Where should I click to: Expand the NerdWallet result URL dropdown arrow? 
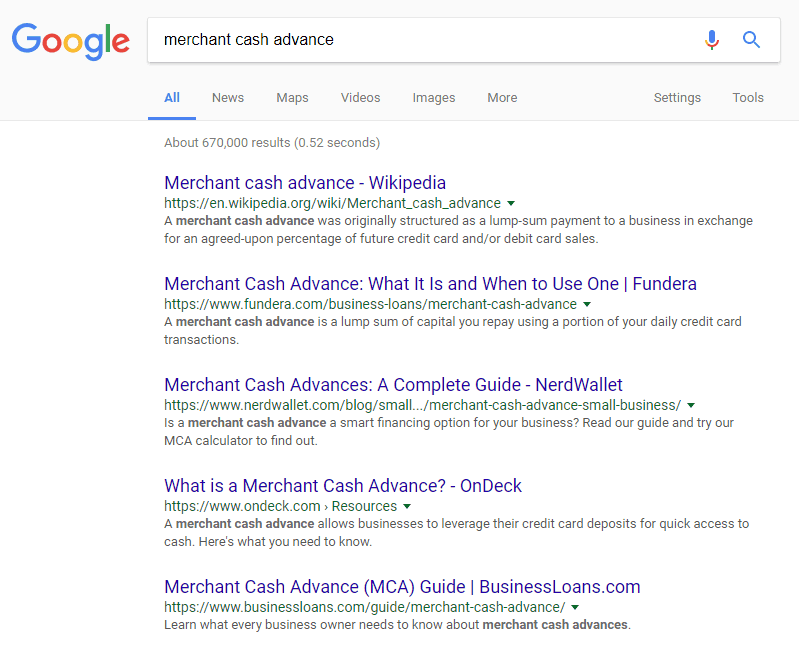[x=691, y=405]
